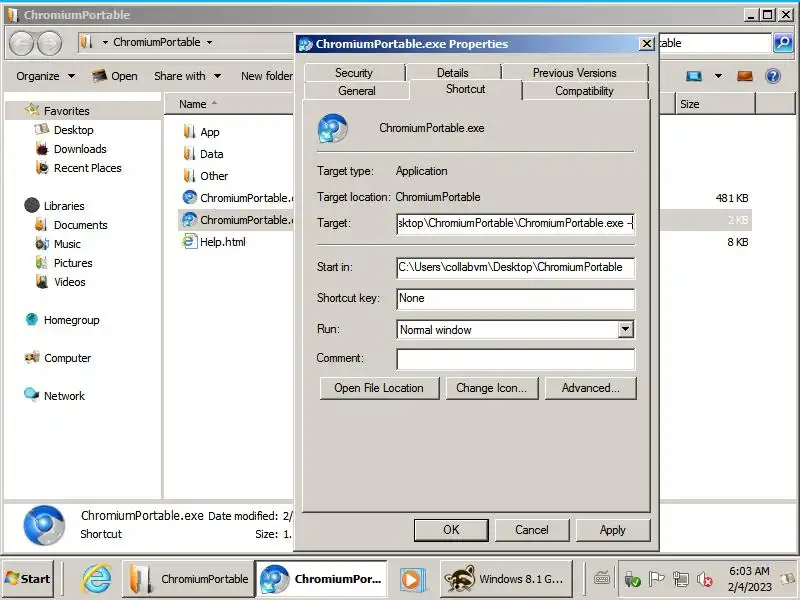Image resolution: width=800 pixels, height=600 pixels.
Task: Click the Start button
Action: tap(28, 579)
